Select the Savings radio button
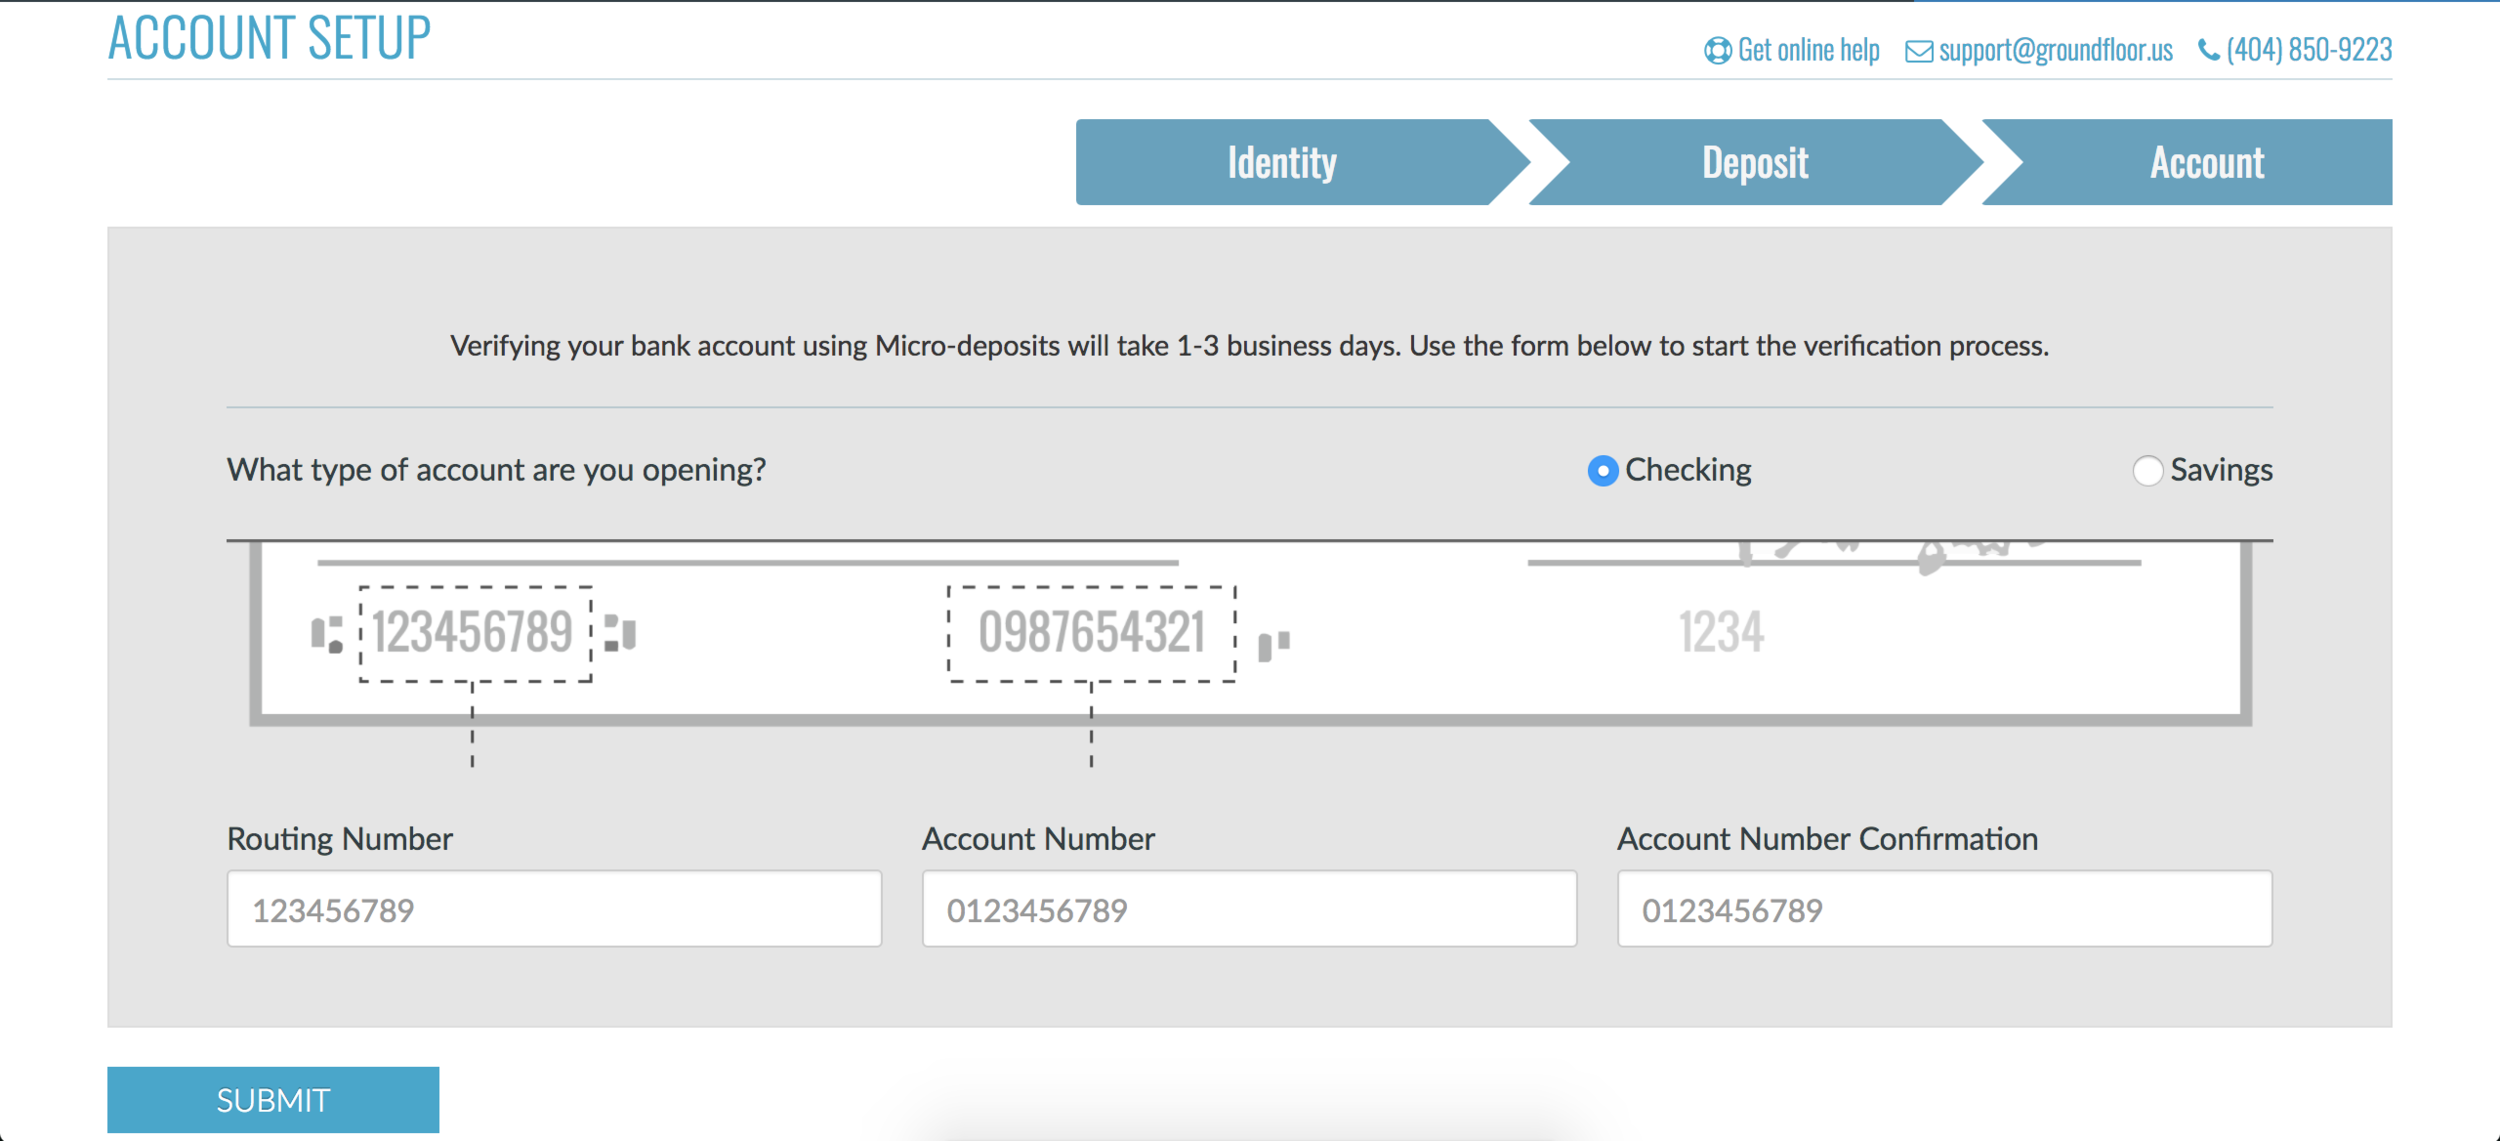Screen dimensions: 2500x1141 [x=2147, y=470]
